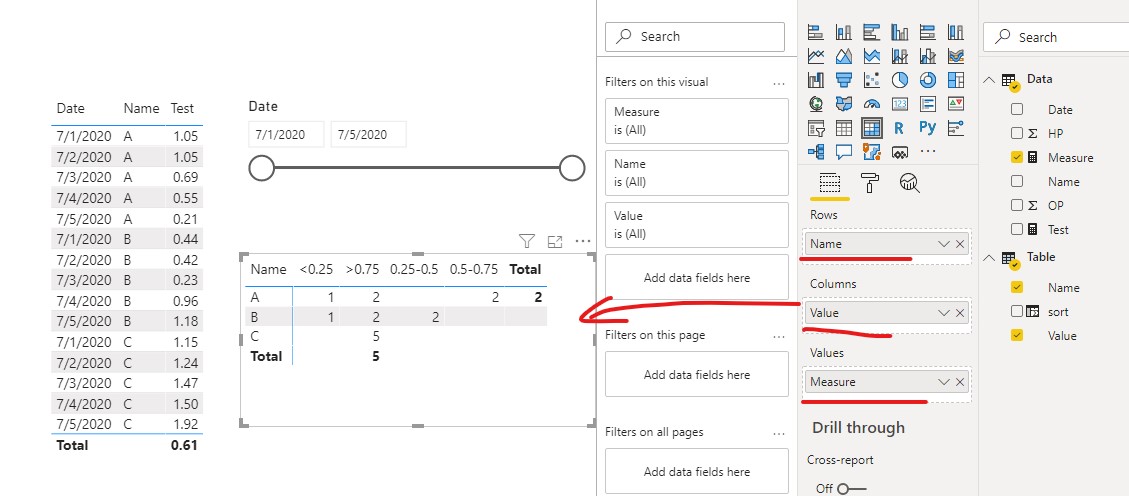Screen dimensions: 1129x496
Task: Expand the Measure is (All) filter card
Action: pyautogui.click(x=697, y=121)
